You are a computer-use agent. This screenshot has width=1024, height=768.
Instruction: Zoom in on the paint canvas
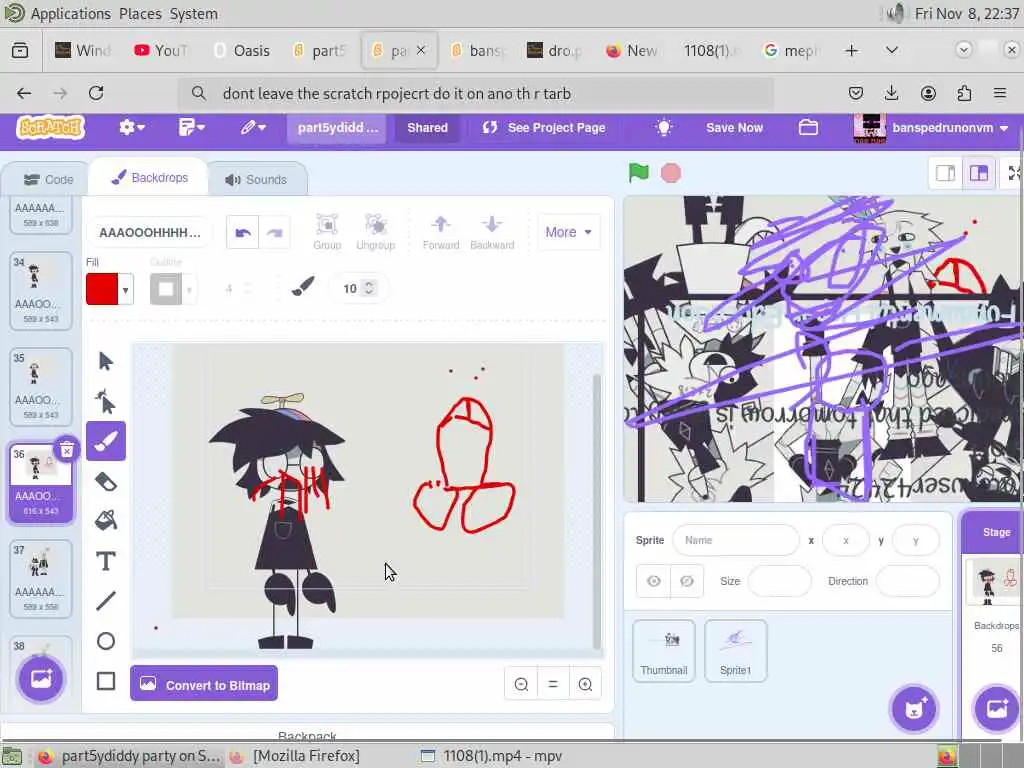pos(585,684)
